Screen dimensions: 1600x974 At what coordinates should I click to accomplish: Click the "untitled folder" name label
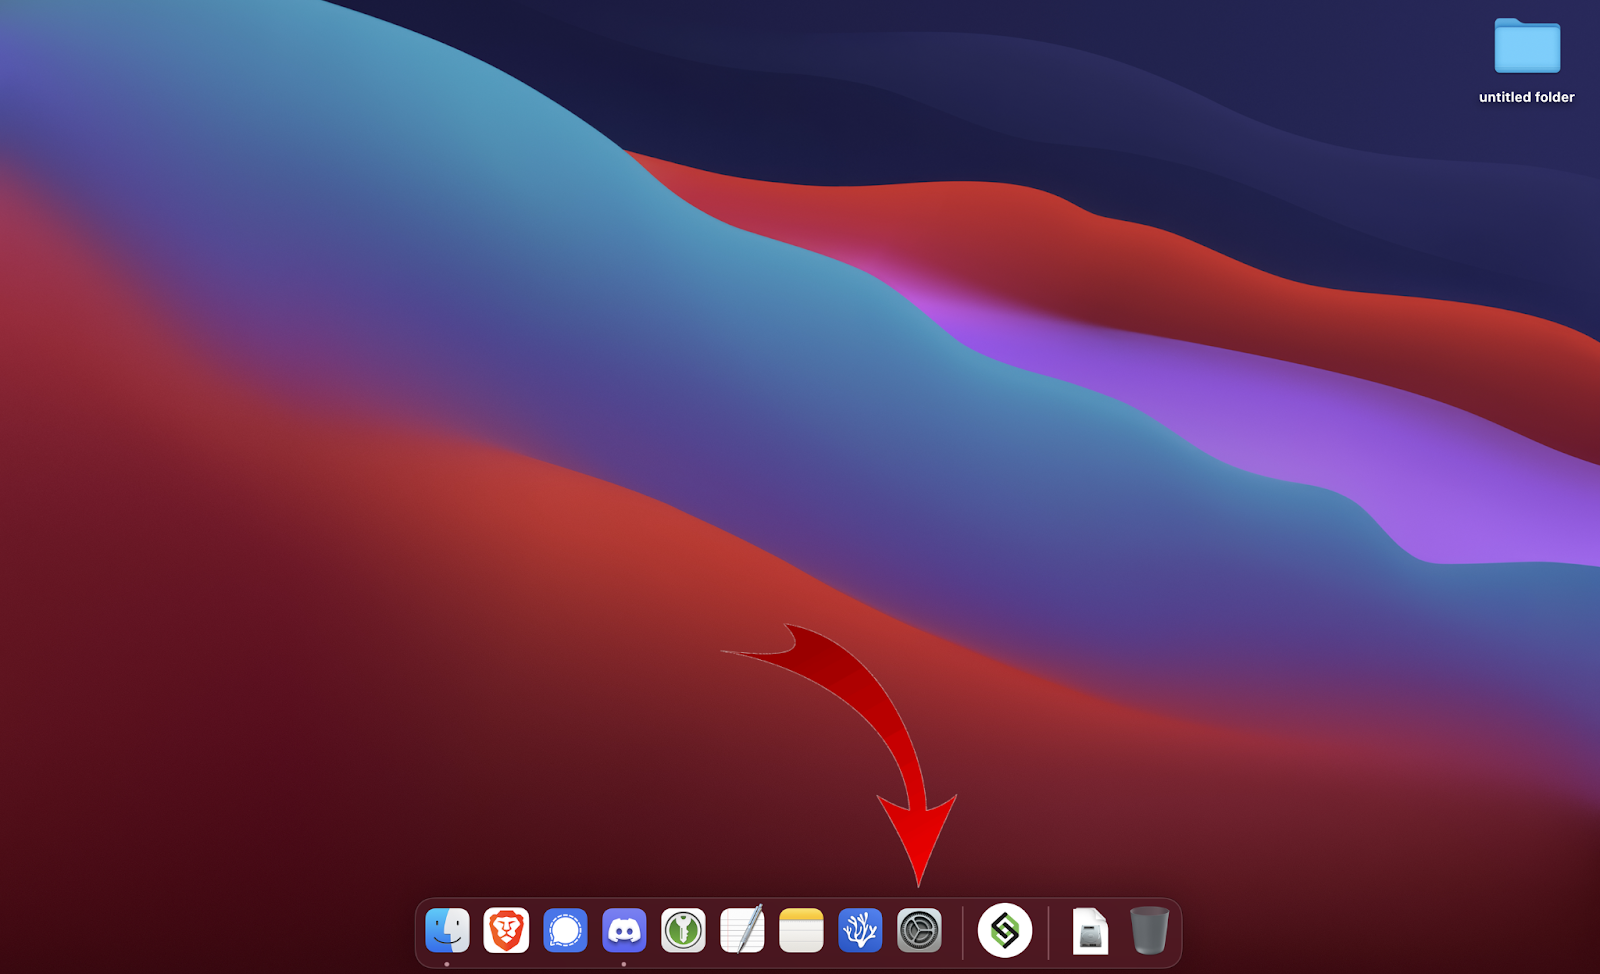tap(1527, 97)
